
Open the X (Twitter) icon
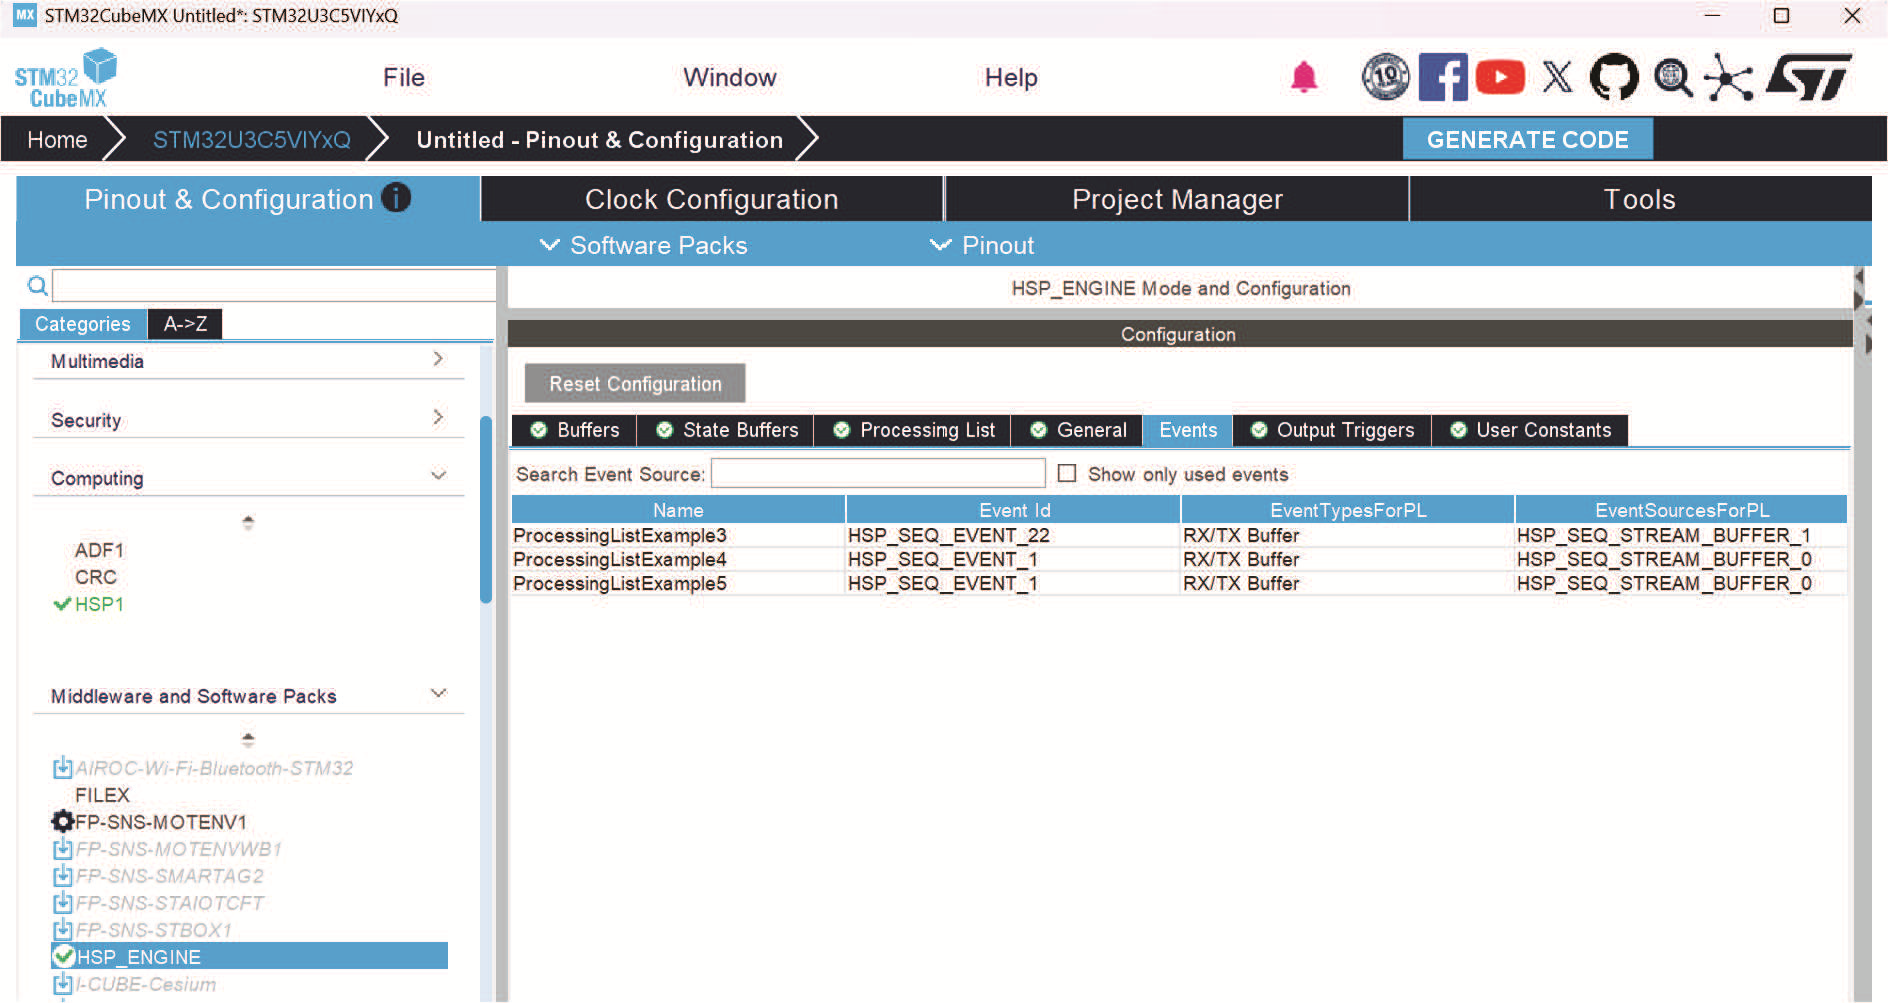(1557, 77)
